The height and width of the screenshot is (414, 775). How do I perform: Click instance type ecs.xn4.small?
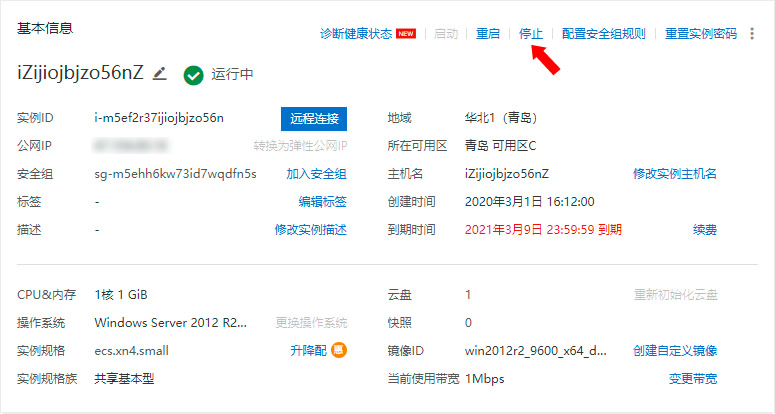[x=131, y=350]
